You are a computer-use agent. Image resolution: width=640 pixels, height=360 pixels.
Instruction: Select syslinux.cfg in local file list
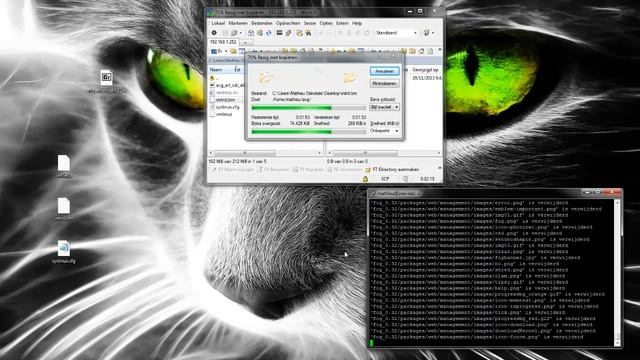click(224, 107)
